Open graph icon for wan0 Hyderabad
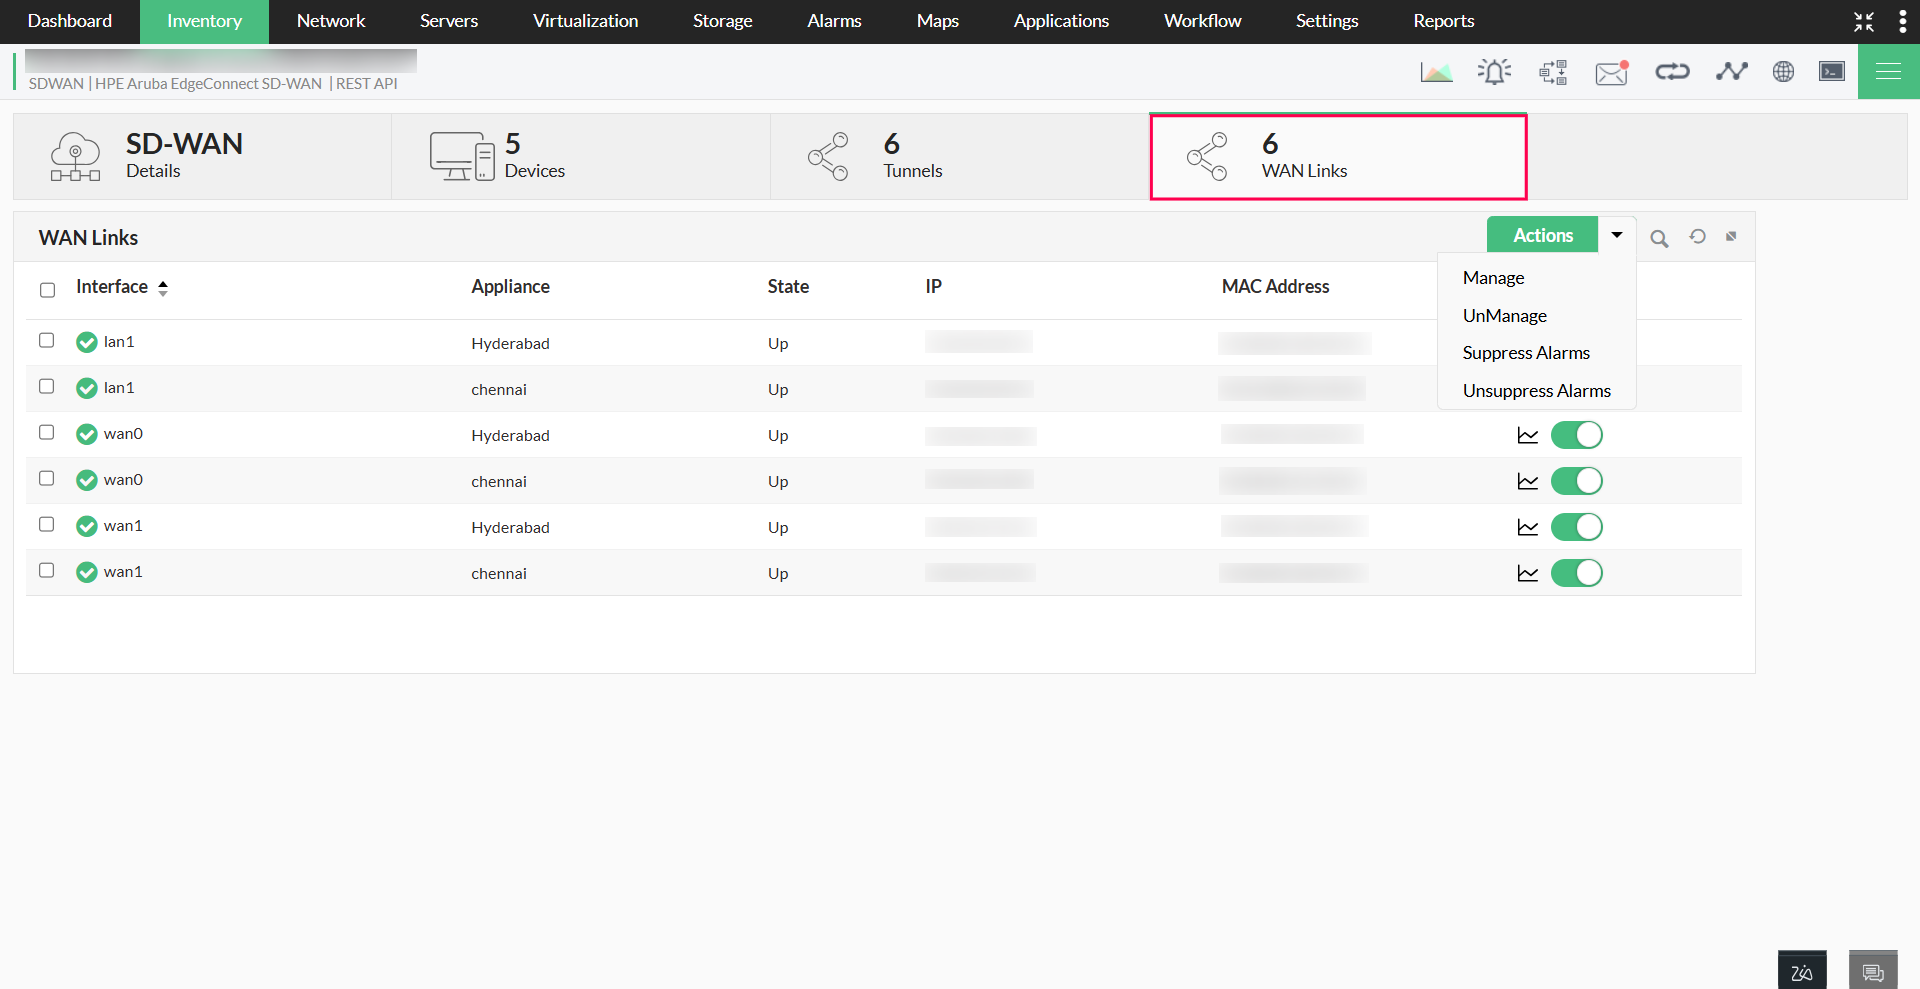Screen dimensions: 1920x989 1528,435
